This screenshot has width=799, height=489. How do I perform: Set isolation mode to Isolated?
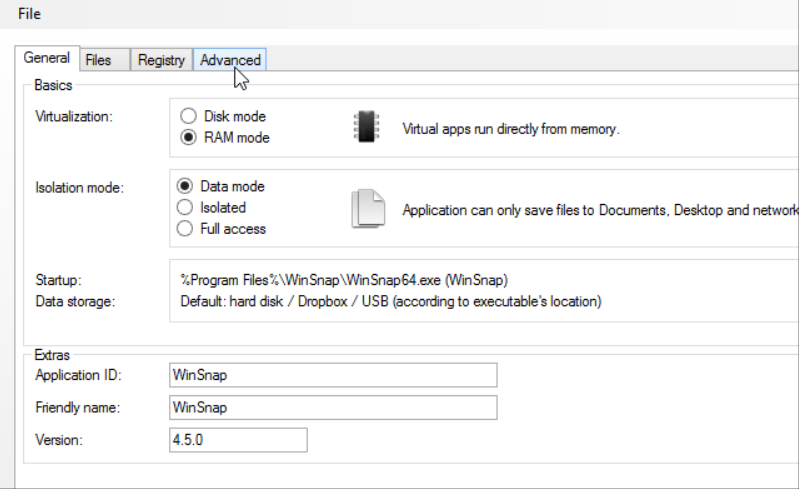pos(184,207)
